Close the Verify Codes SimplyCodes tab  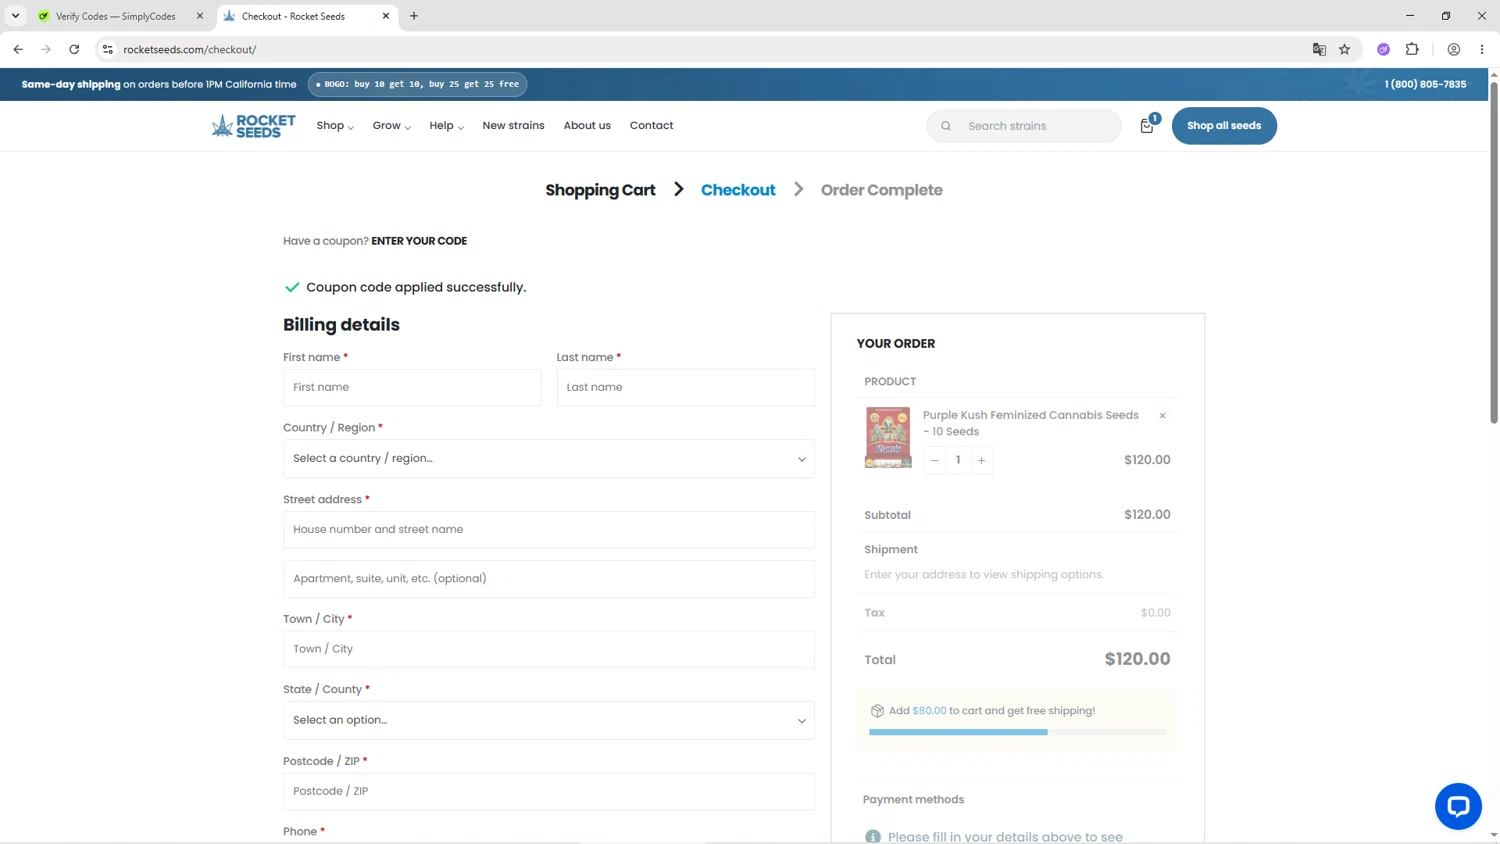(x=200, y=16)
